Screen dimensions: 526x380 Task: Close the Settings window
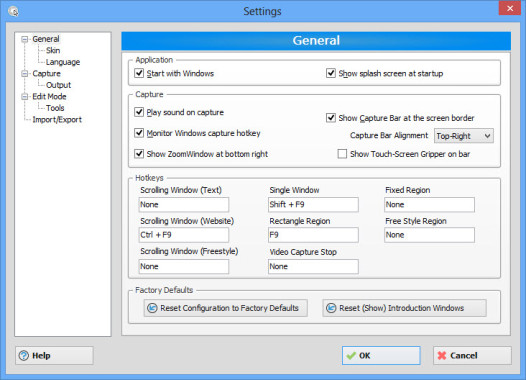point(510,8)
